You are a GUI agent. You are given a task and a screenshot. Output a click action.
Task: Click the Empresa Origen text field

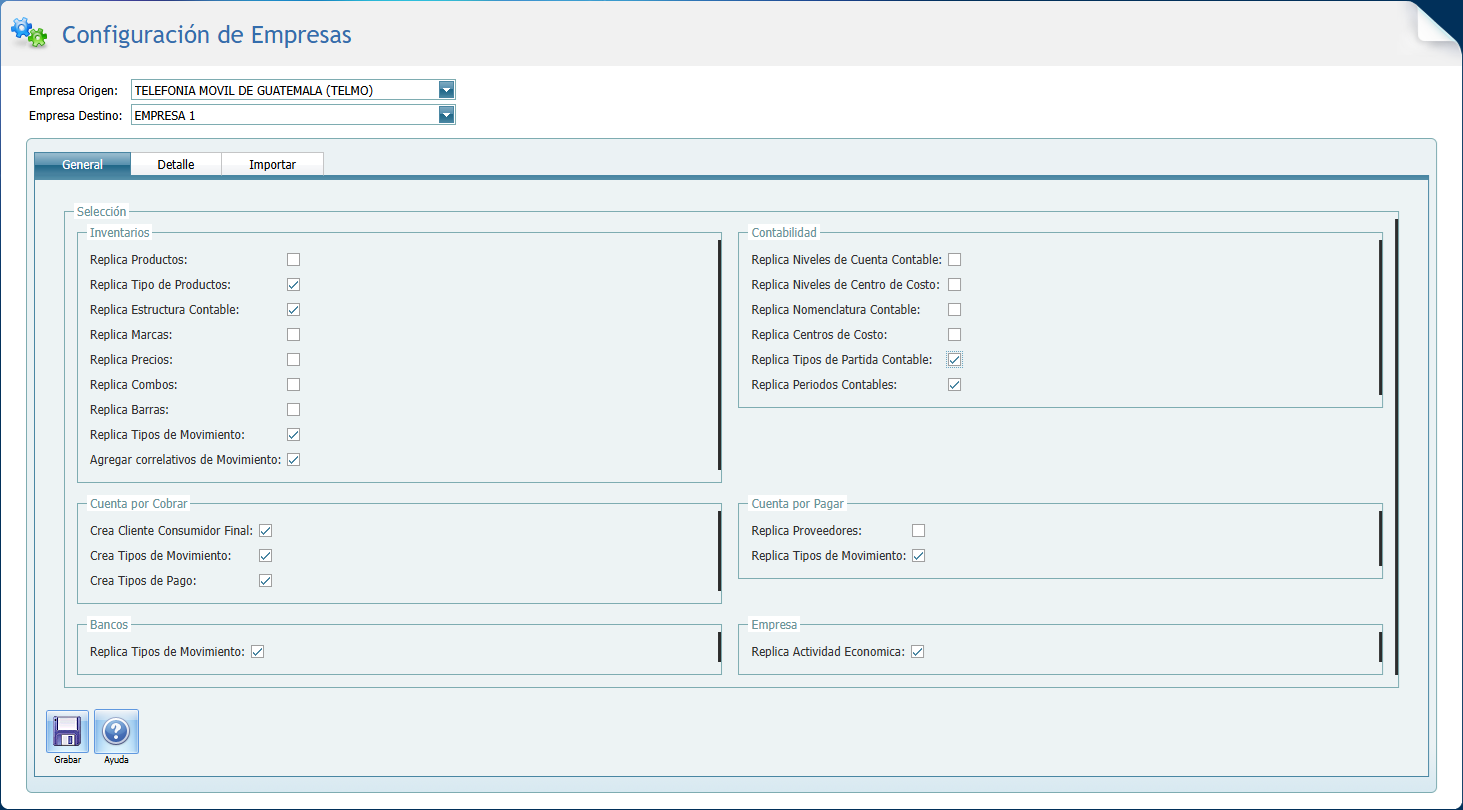pos(284,90)
